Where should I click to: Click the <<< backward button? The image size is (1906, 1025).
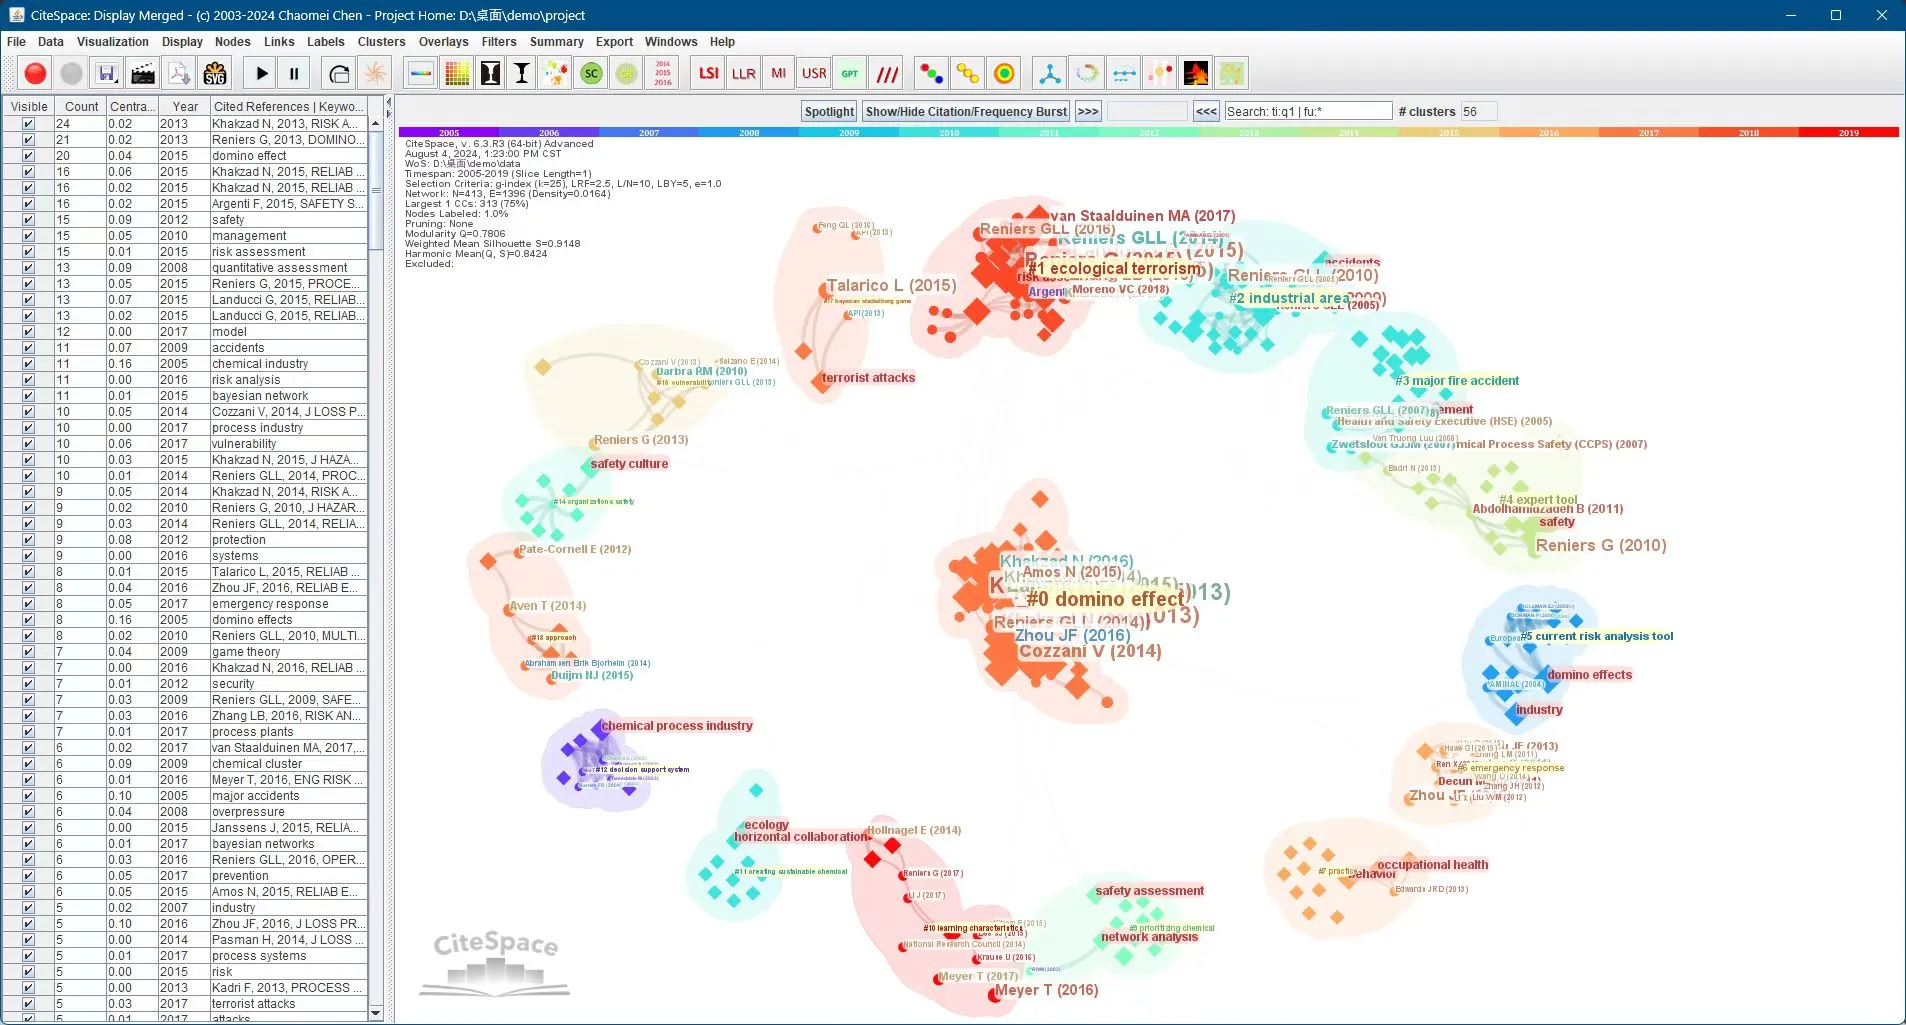(x=1207, y=112)
